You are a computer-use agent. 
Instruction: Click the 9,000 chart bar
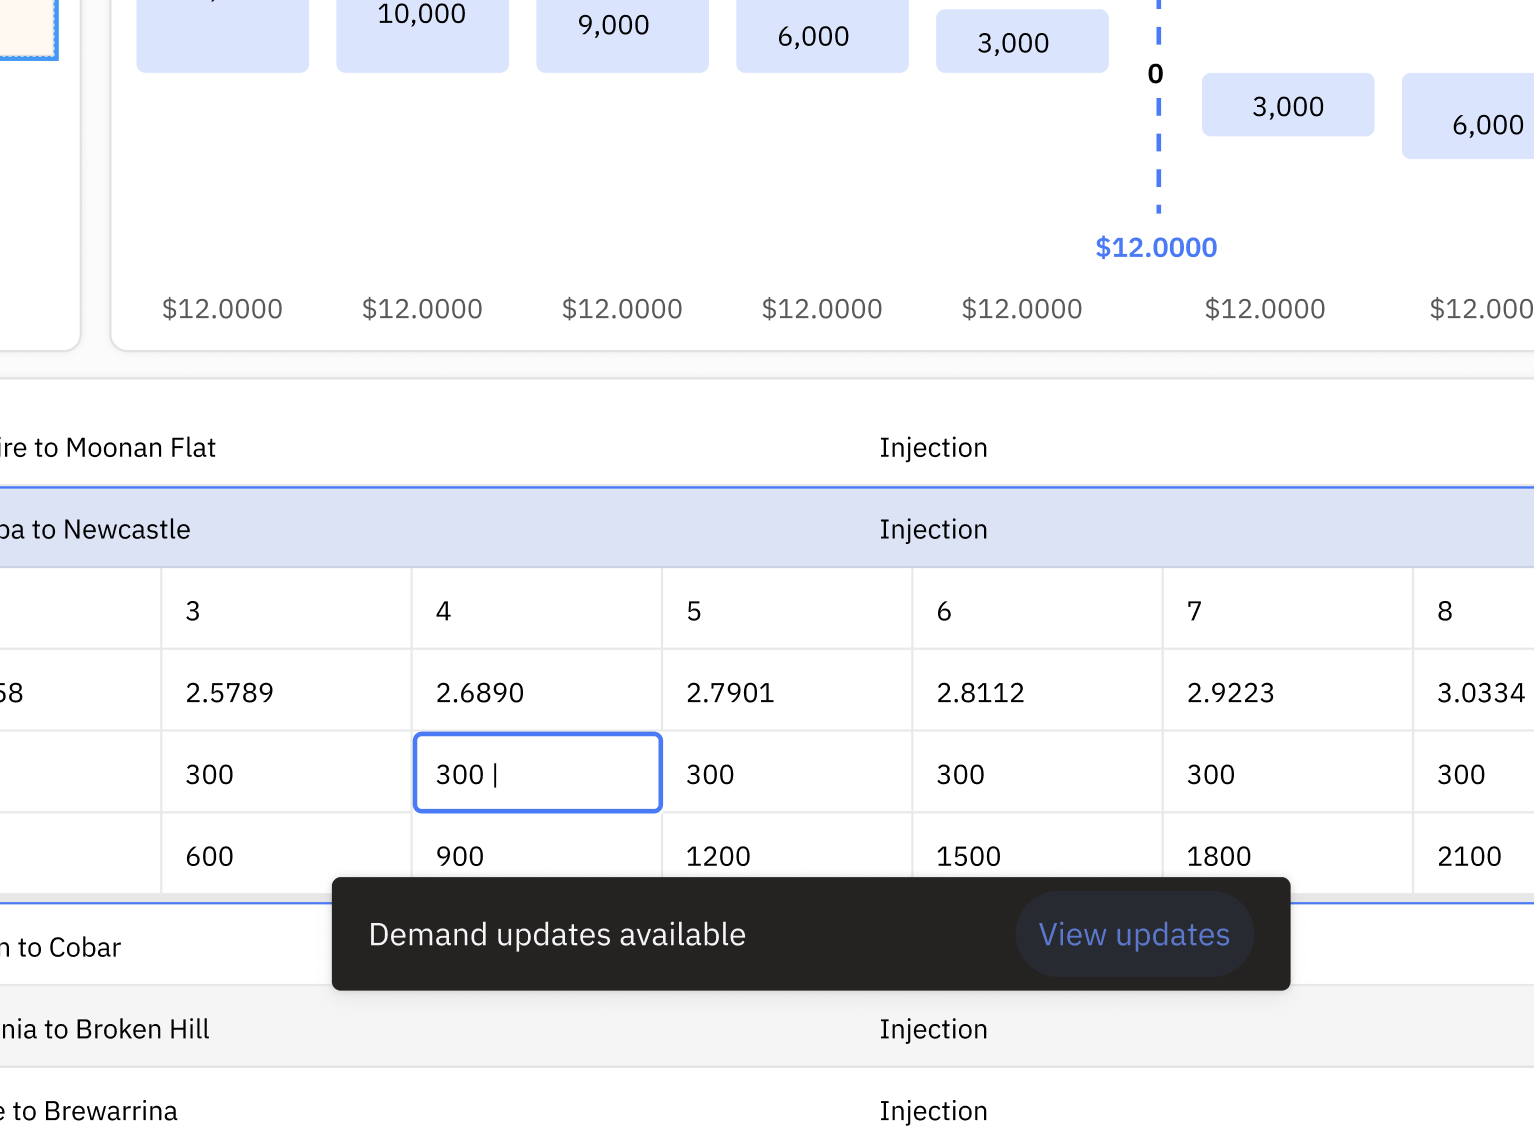click(x=622, y=34)
